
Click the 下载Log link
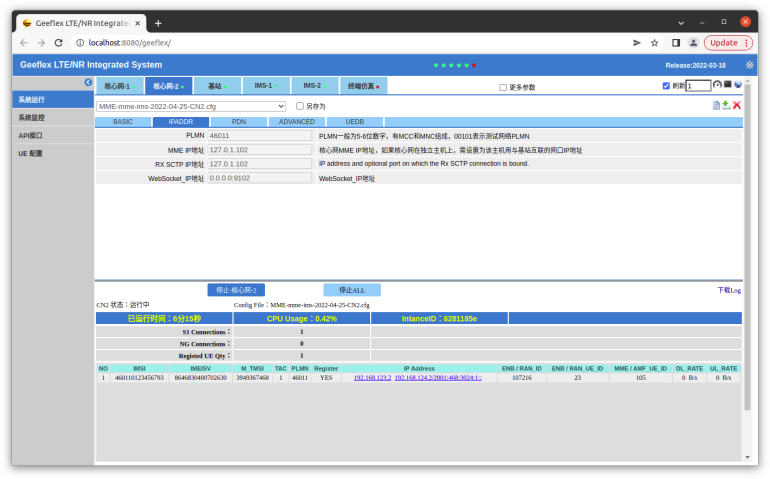[x=729, y=290]
